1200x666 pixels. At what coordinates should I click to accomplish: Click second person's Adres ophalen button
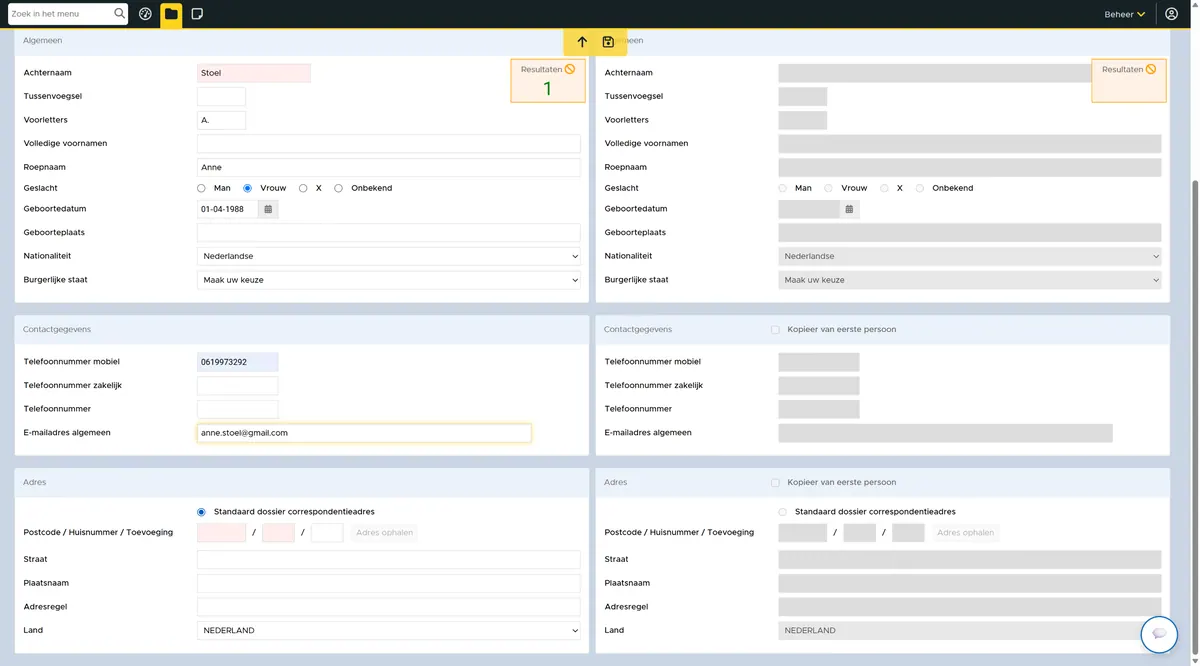965,533
